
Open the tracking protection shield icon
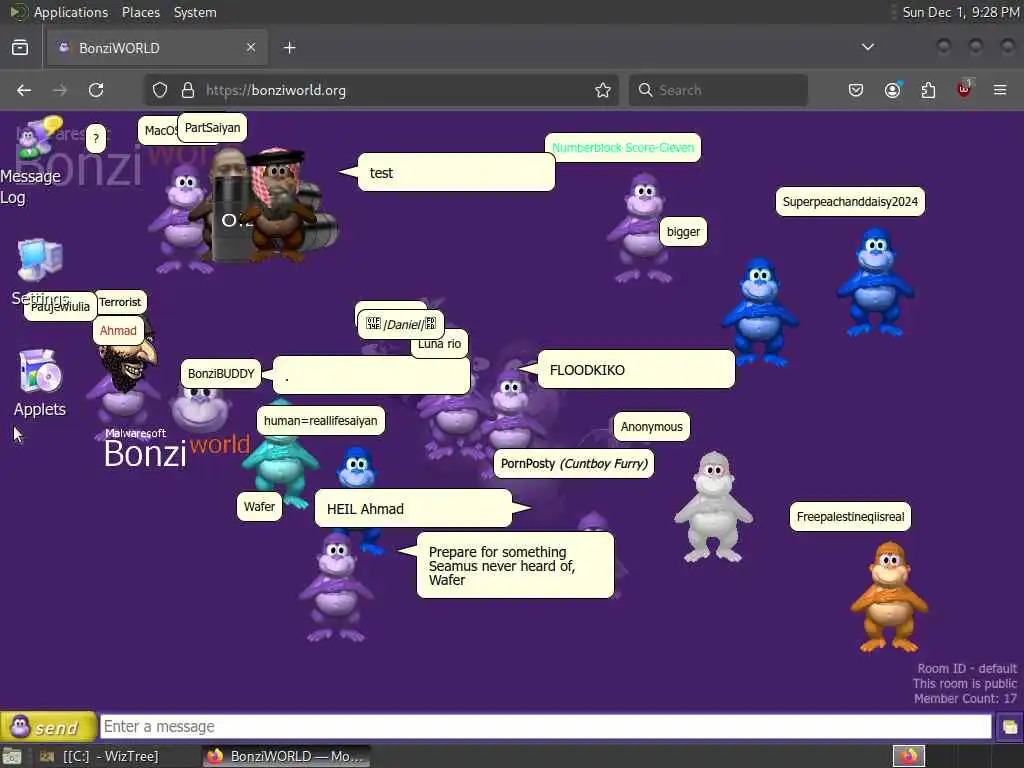click(x=160, y=90)
